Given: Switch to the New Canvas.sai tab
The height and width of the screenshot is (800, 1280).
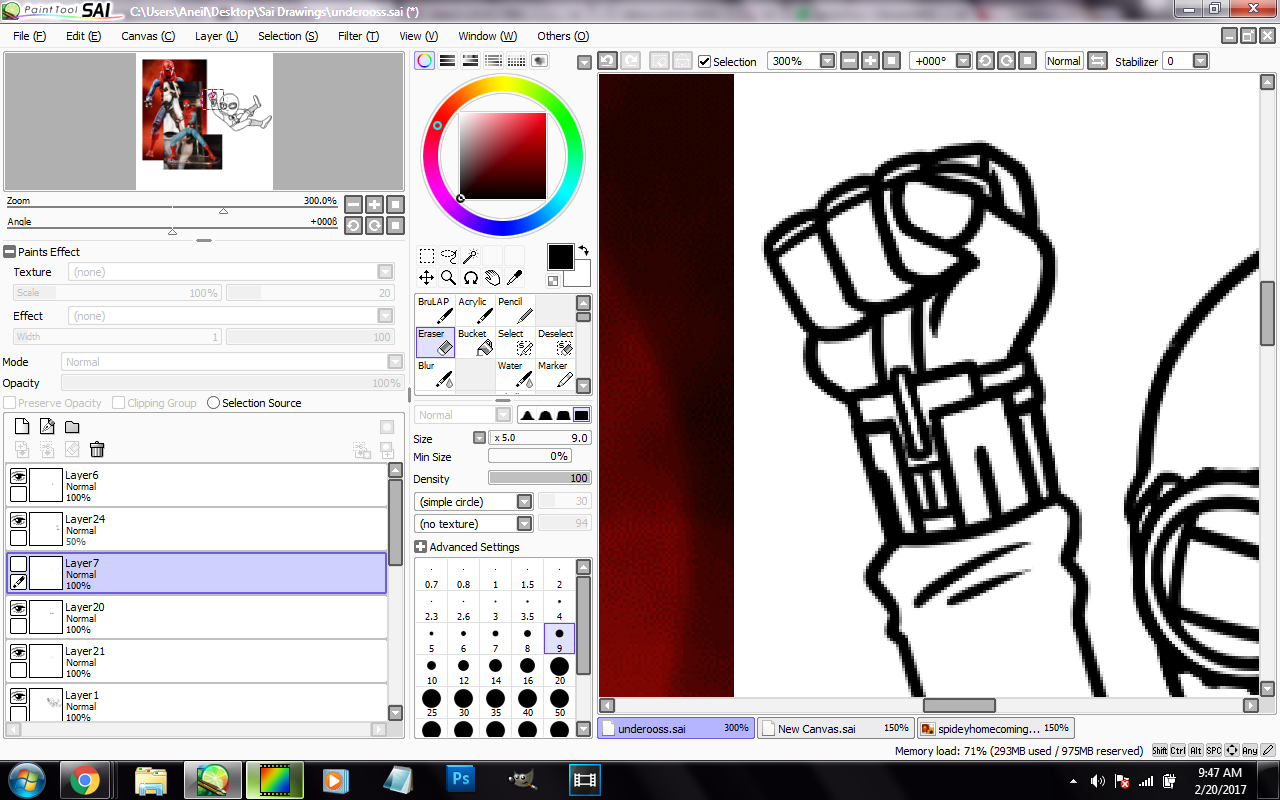Looking at the screenshot, I should coord(835,728).
